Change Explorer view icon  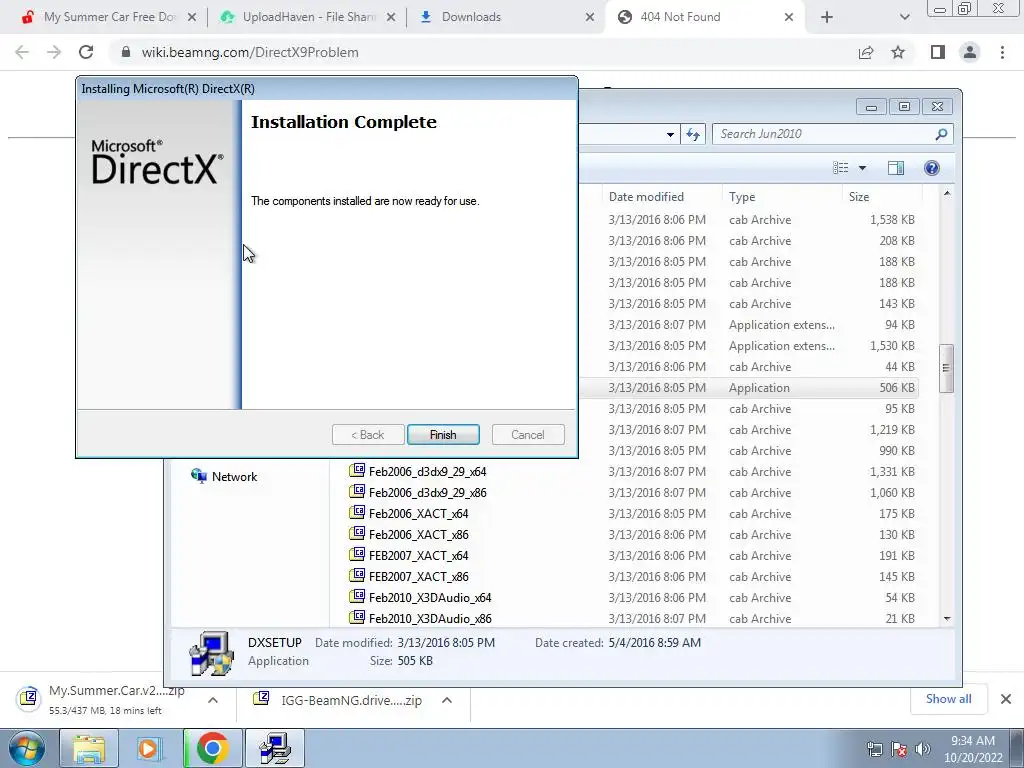click(840, 168)
